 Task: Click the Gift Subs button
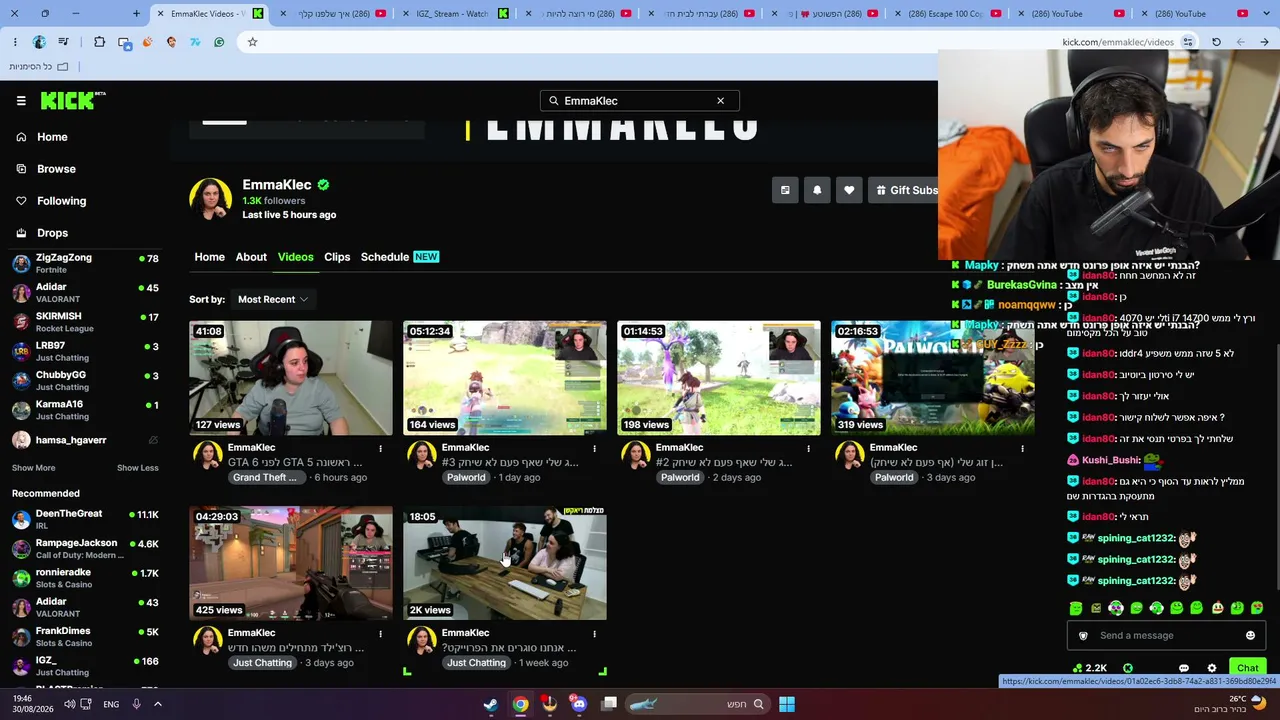(x=904, y=190)
